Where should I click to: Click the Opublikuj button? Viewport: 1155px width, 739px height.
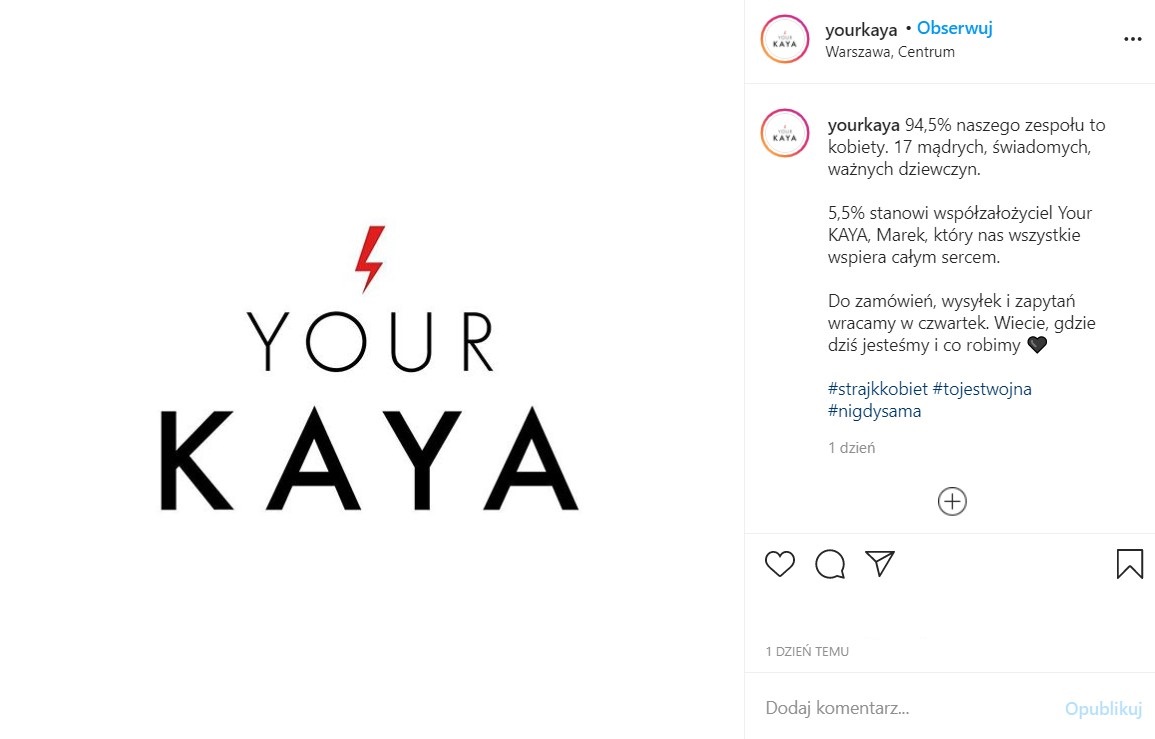click(x=1103, y=709)
